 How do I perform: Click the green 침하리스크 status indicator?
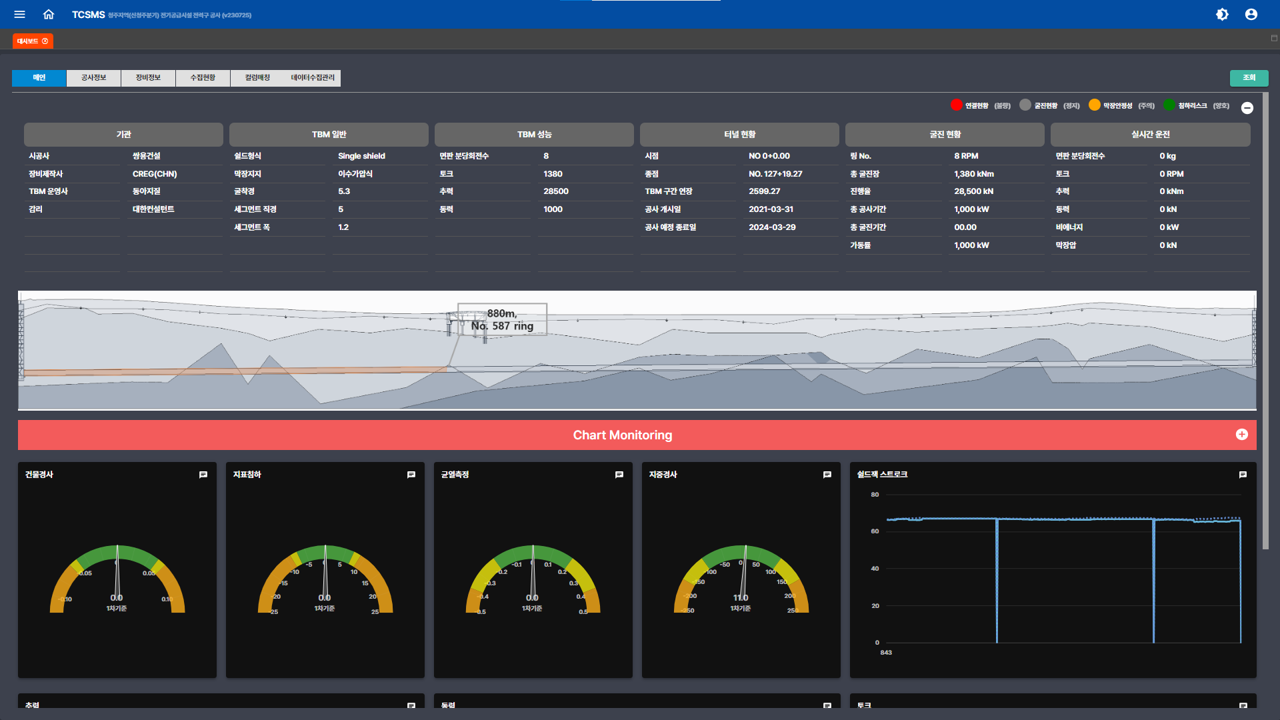(x=1169, y=105)
